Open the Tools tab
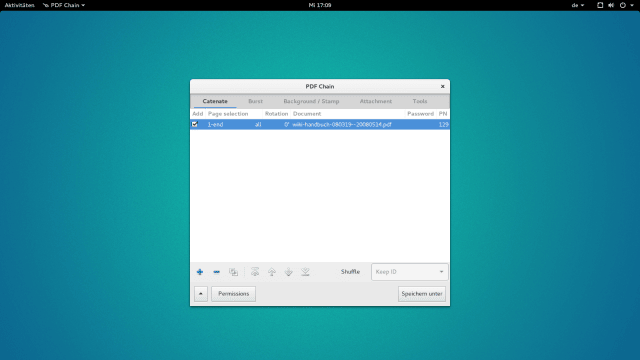The image size is (640, 360). 420,101
